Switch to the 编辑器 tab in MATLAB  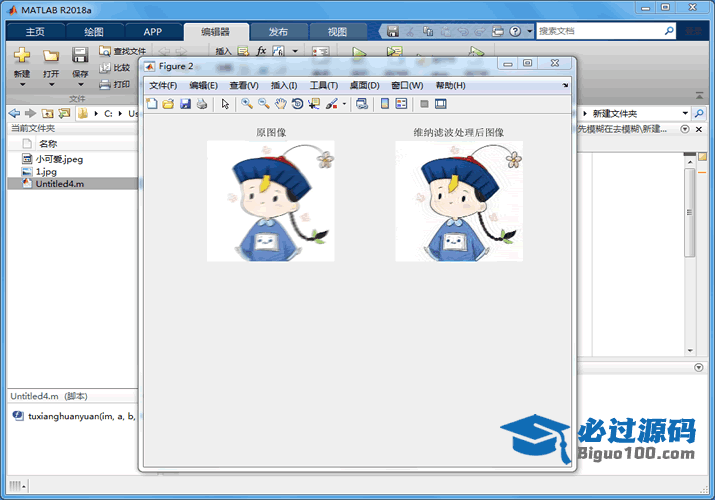pyautogui.click(x=216, y=32)
